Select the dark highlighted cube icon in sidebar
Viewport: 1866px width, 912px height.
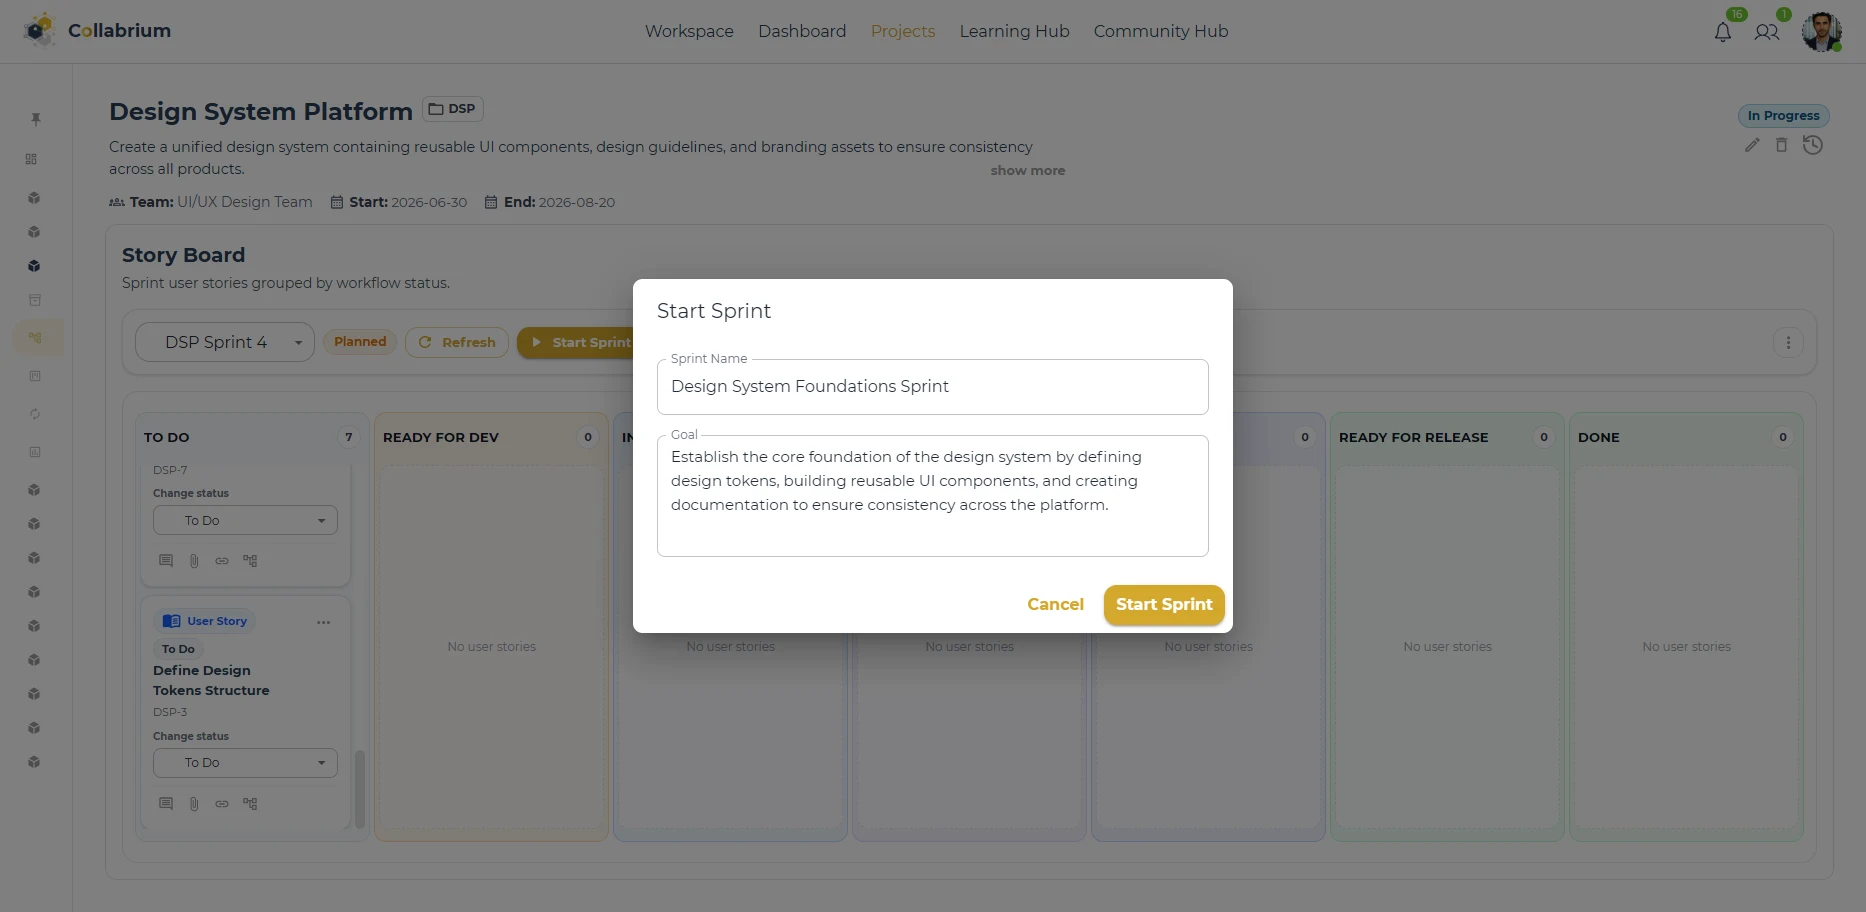pyautogui.click(x=34, y=266)
